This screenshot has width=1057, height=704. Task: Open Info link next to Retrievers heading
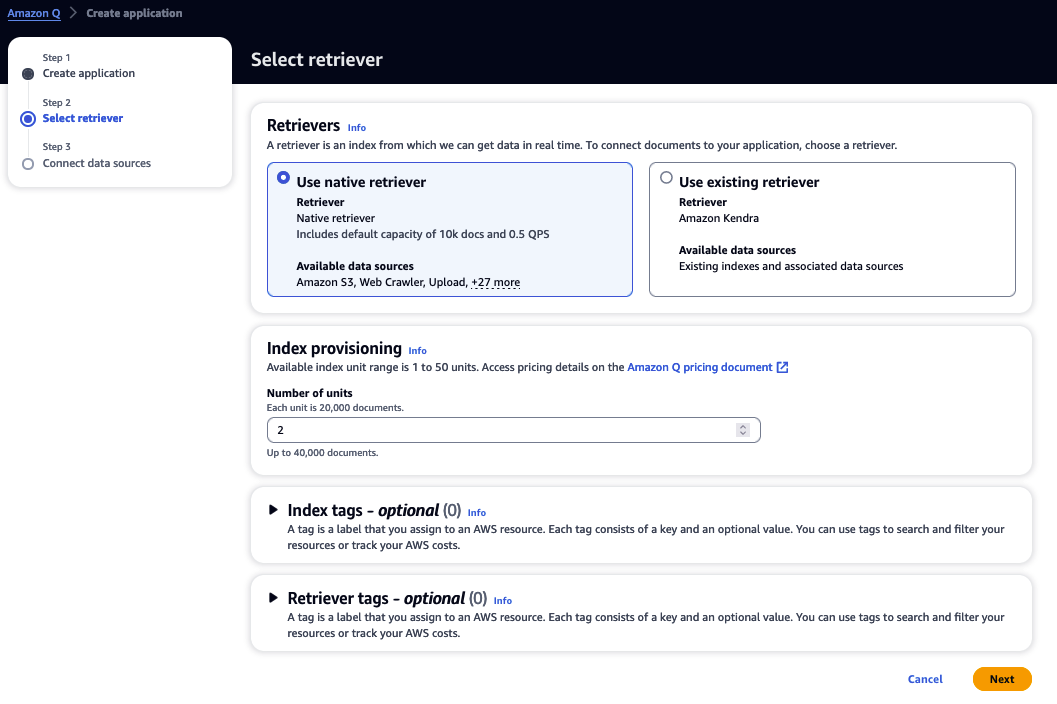point(357,128)
